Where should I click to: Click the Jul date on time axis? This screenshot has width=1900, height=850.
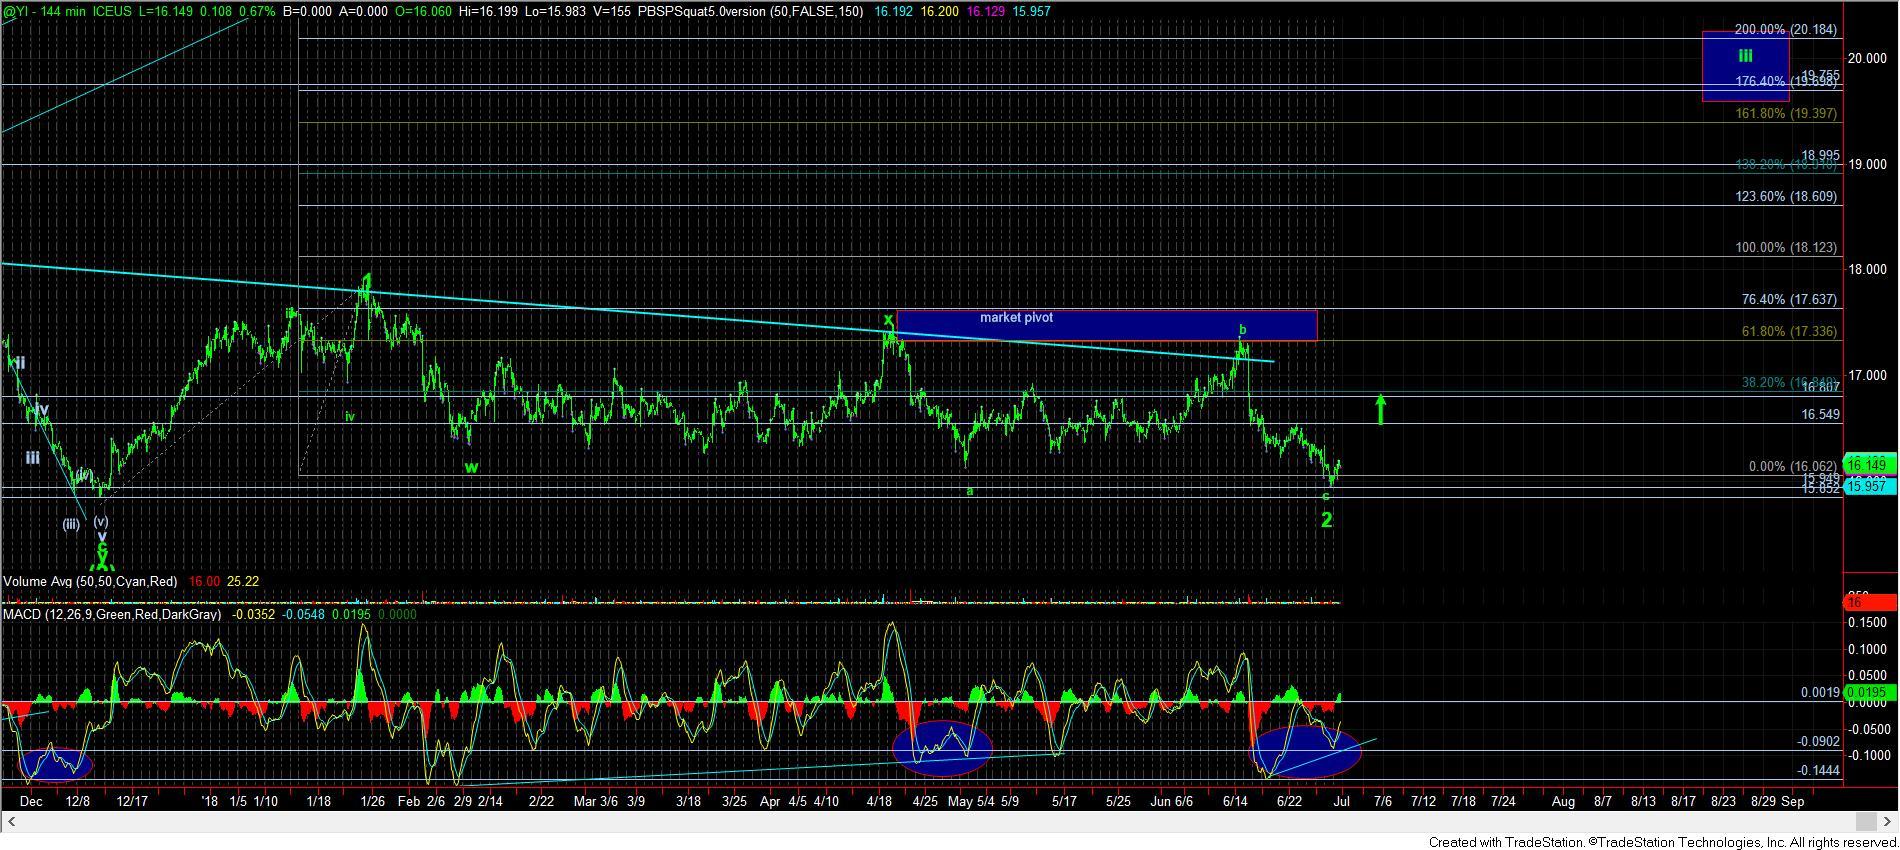point(1341,801)
